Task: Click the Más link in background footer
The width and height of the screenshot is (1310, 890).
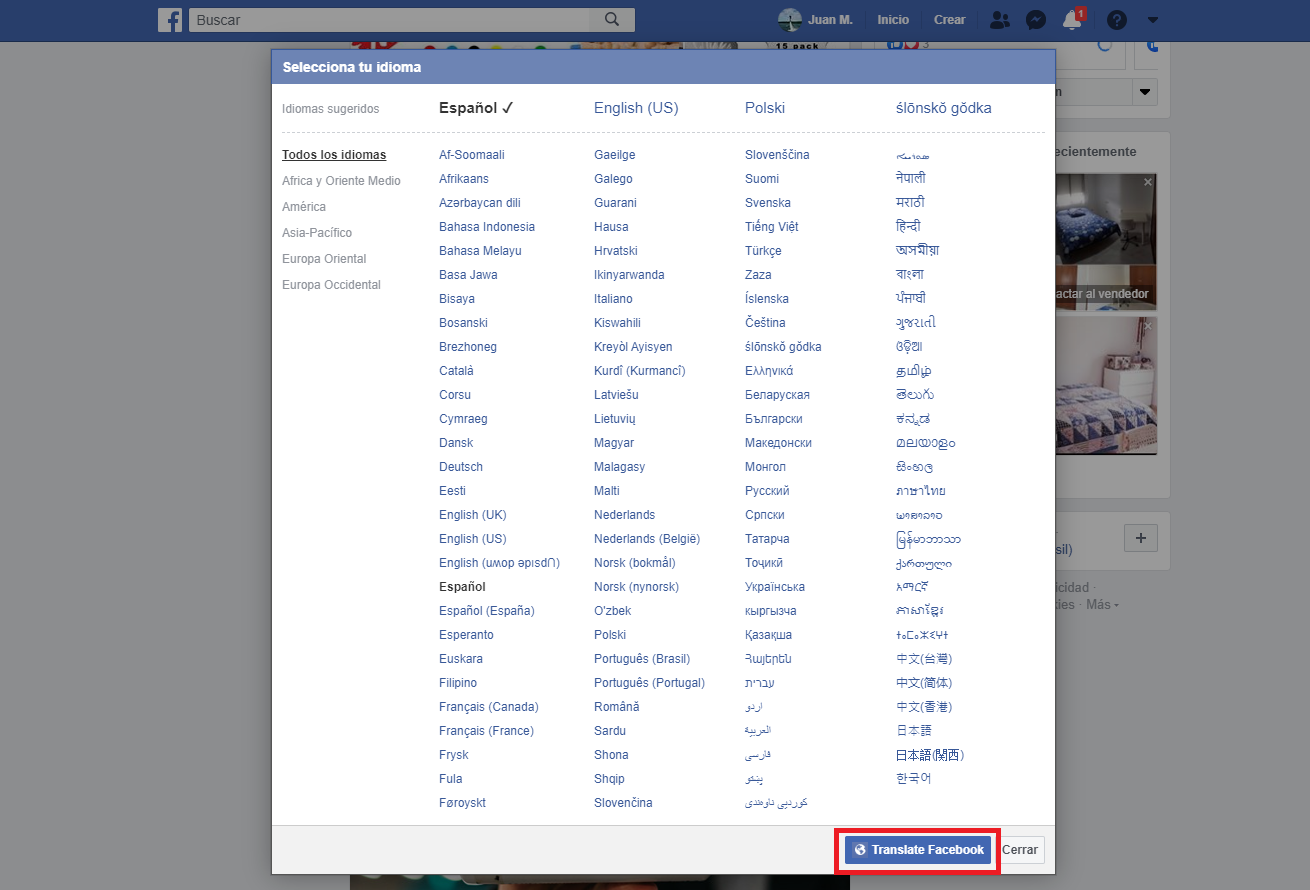Action: click(x=1102, y=604)
